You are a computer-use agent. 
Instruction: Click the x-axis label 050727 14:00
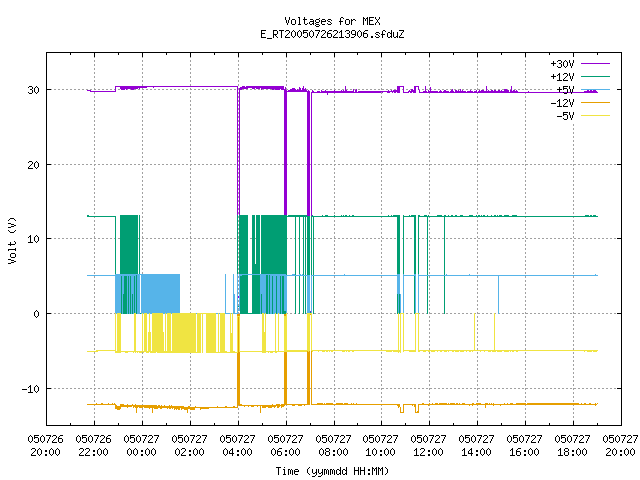476,445
